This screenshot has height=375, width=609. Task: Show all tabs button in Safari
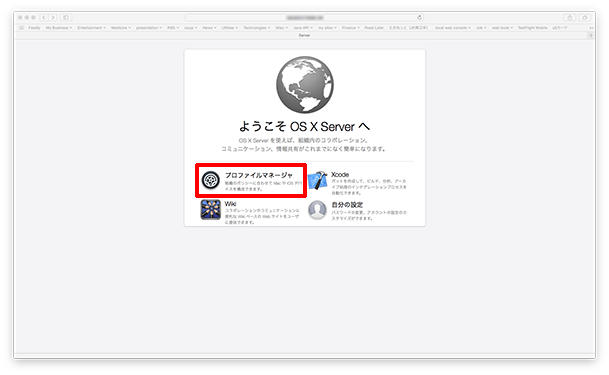[585, 17]
